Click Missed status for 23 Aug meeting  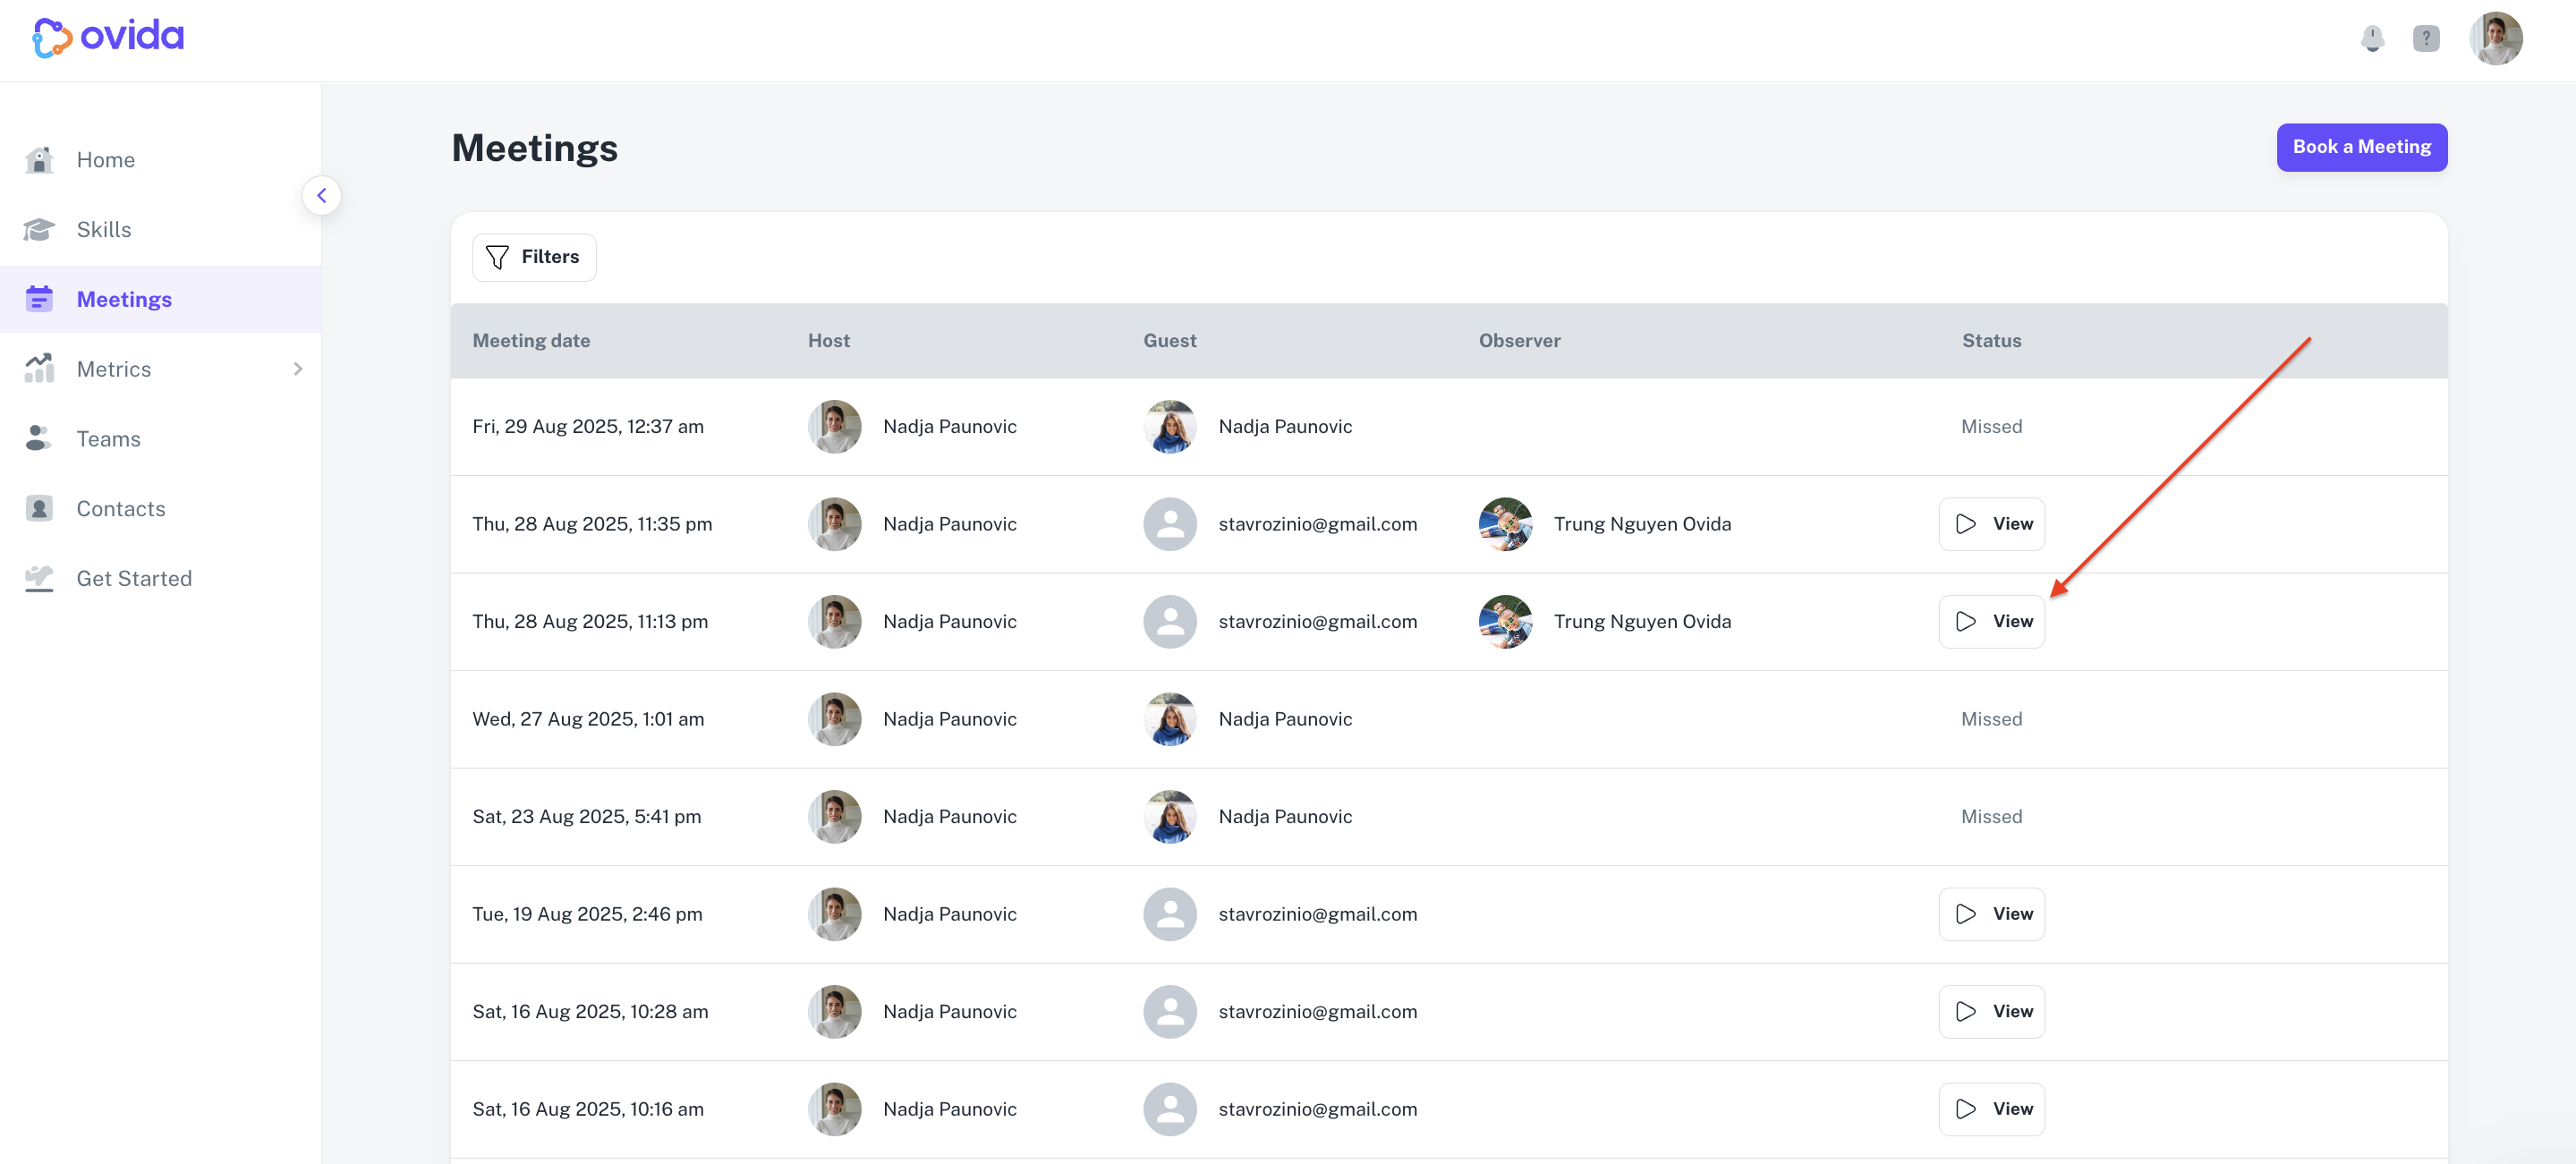[x=1991, y=817]
